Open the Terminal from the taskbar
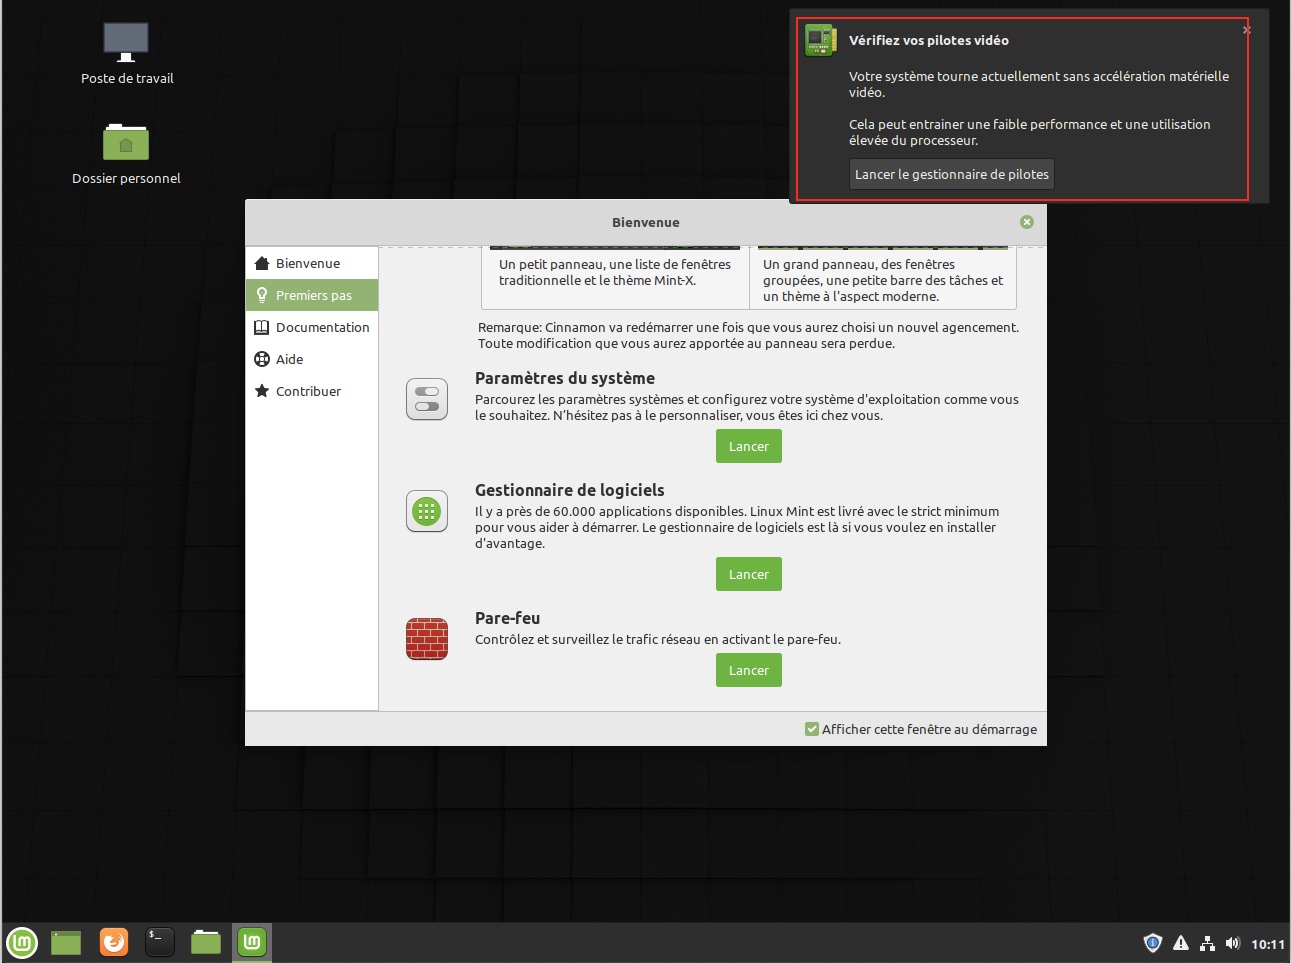1291x963 pixels. [160, 942]
